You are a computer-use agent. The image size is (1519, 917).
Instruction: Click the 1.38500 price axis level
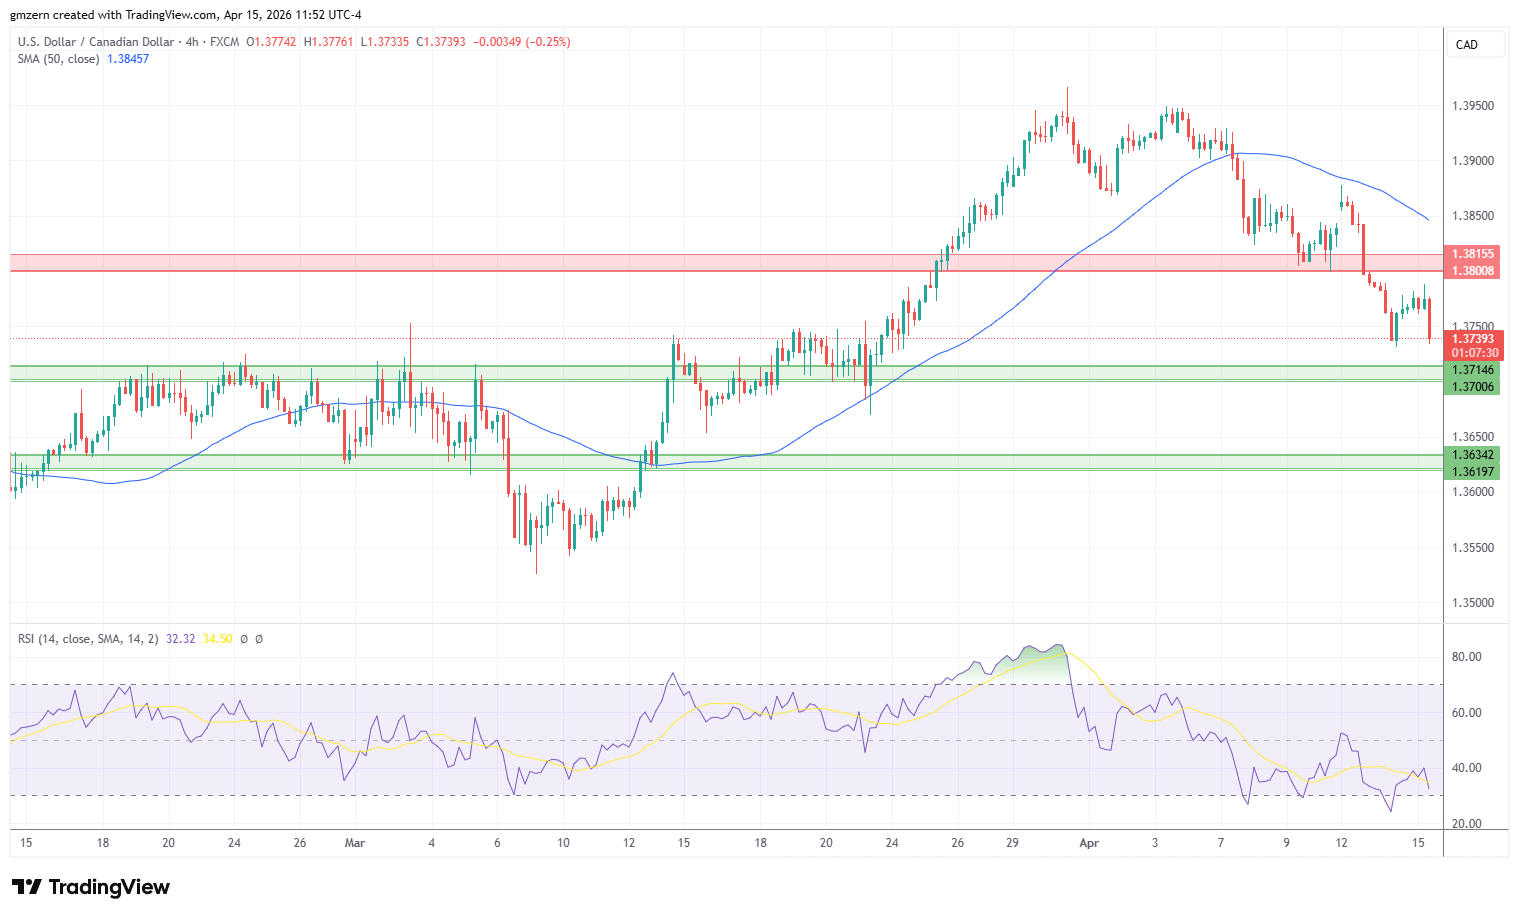tap(1473, 216)
